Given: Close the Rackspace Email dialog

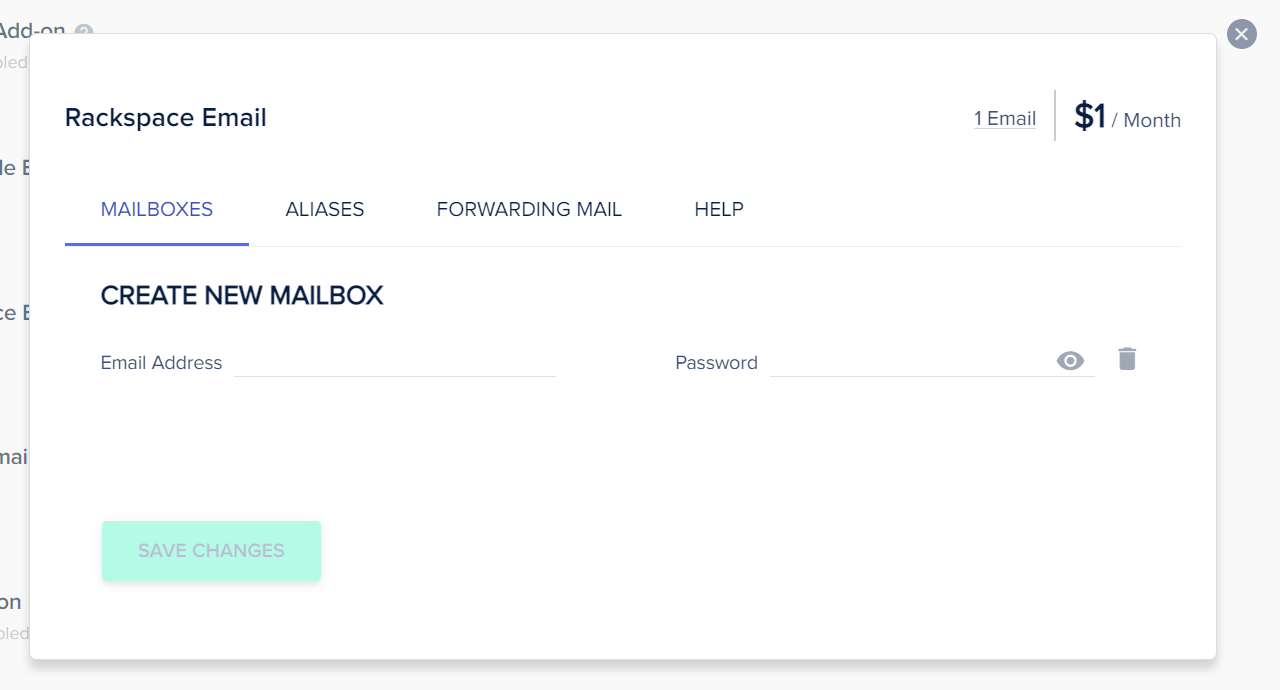Looking at the screenshot, I should click(x=1241, y=34).
